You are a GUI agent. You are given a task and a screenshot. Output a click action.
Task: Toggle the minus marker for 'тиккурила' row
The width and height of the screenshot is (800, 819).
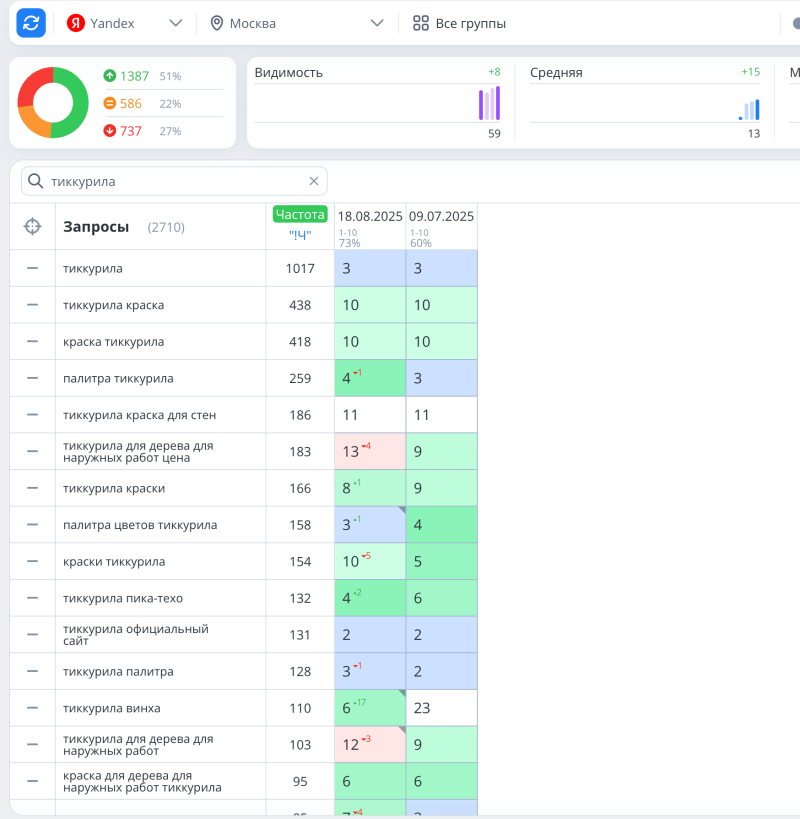[x=32, y=268]
